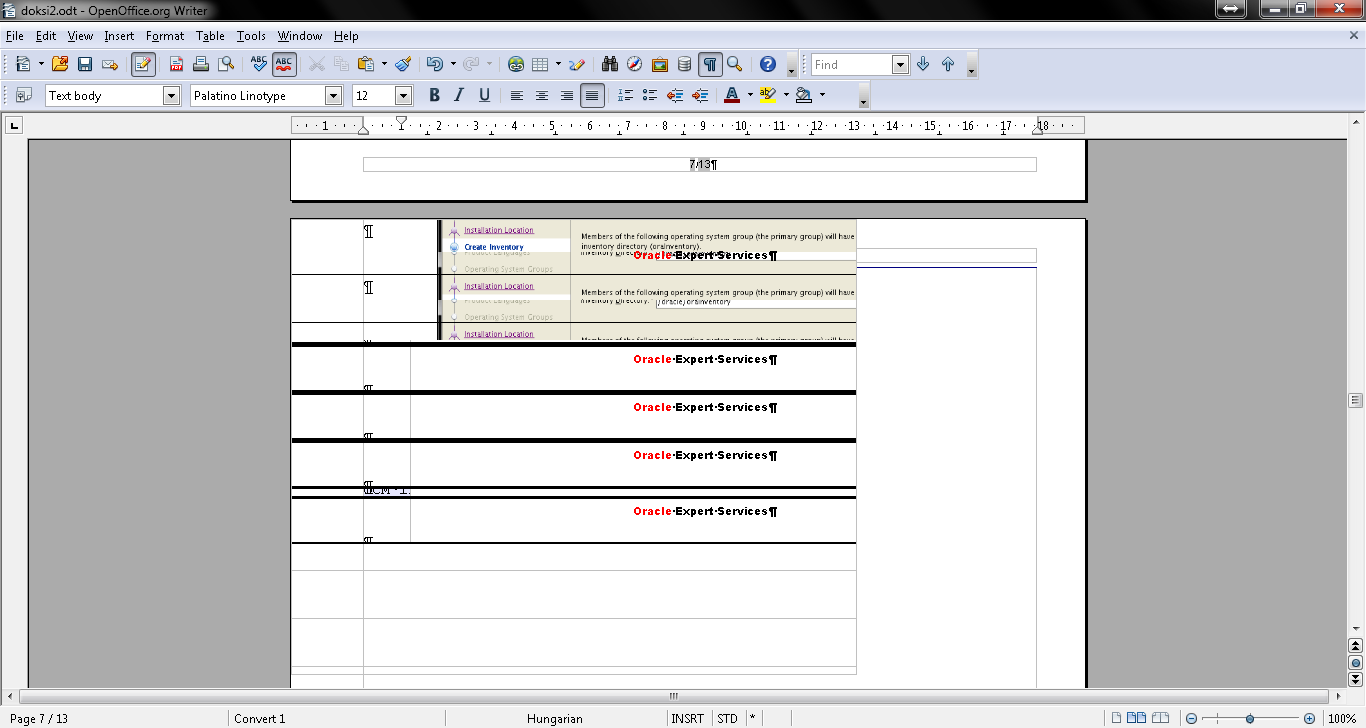Find next with down arrow
The image size is (1366, 728).
(x=923, y=64)
